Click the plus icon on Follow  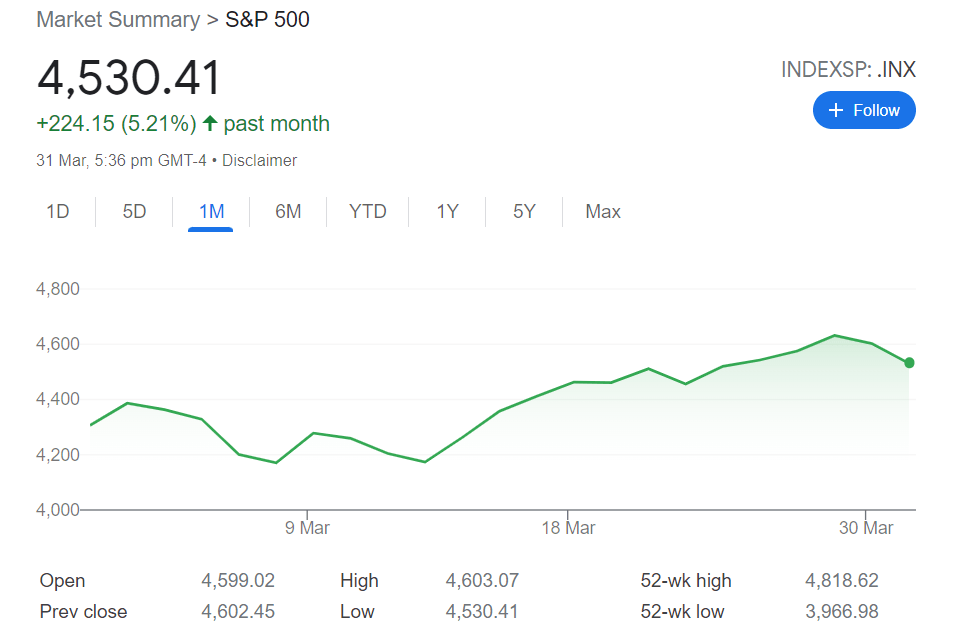pos(837,110)
